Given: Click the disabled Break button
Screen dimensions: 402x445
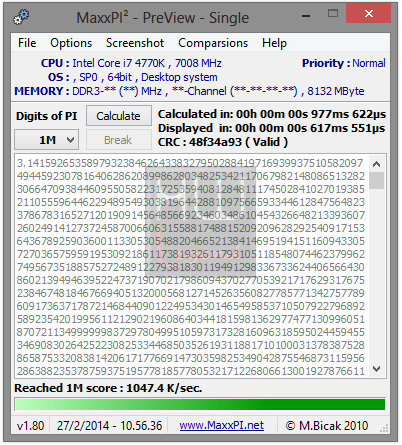Looking at the screenshot, I should (x=119, y=140).
